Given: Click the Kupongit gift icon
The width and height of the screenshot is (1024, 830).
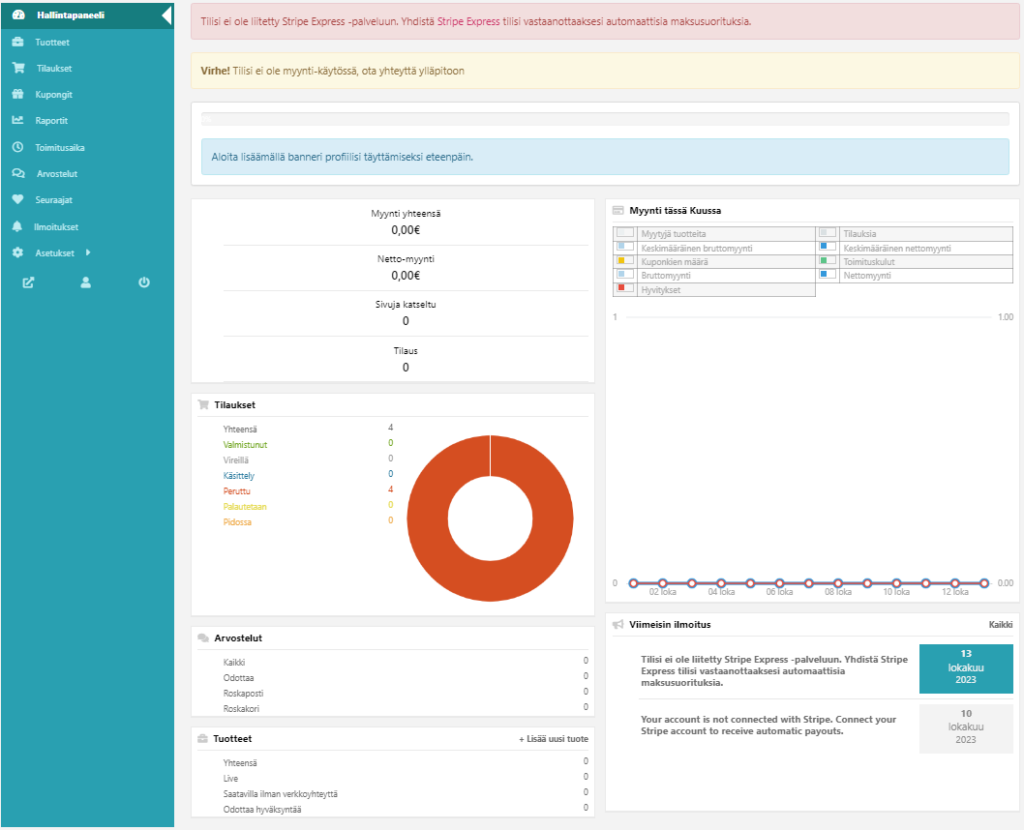Looking at the screenshot, I should pyautogui.click(x=17, y=95).
